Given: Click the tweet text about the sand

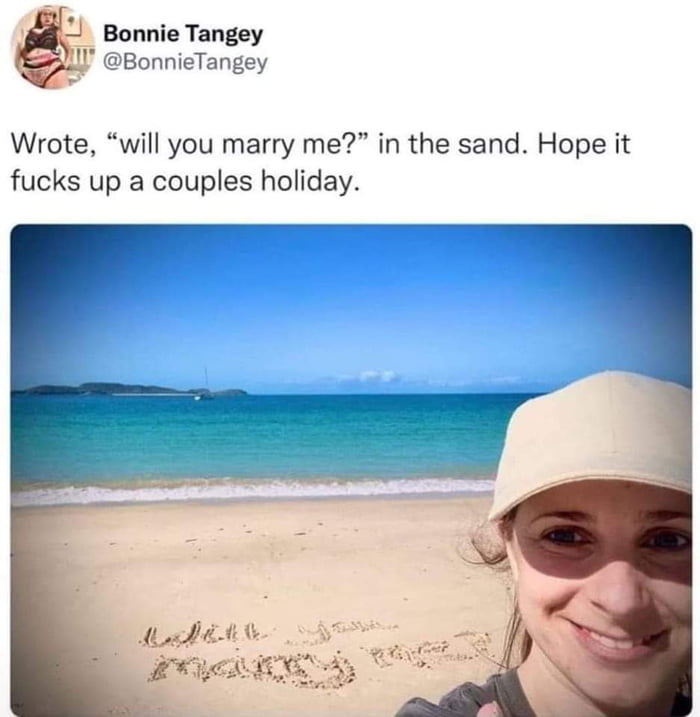Looking at the screenshot, I should pos(320,162).
